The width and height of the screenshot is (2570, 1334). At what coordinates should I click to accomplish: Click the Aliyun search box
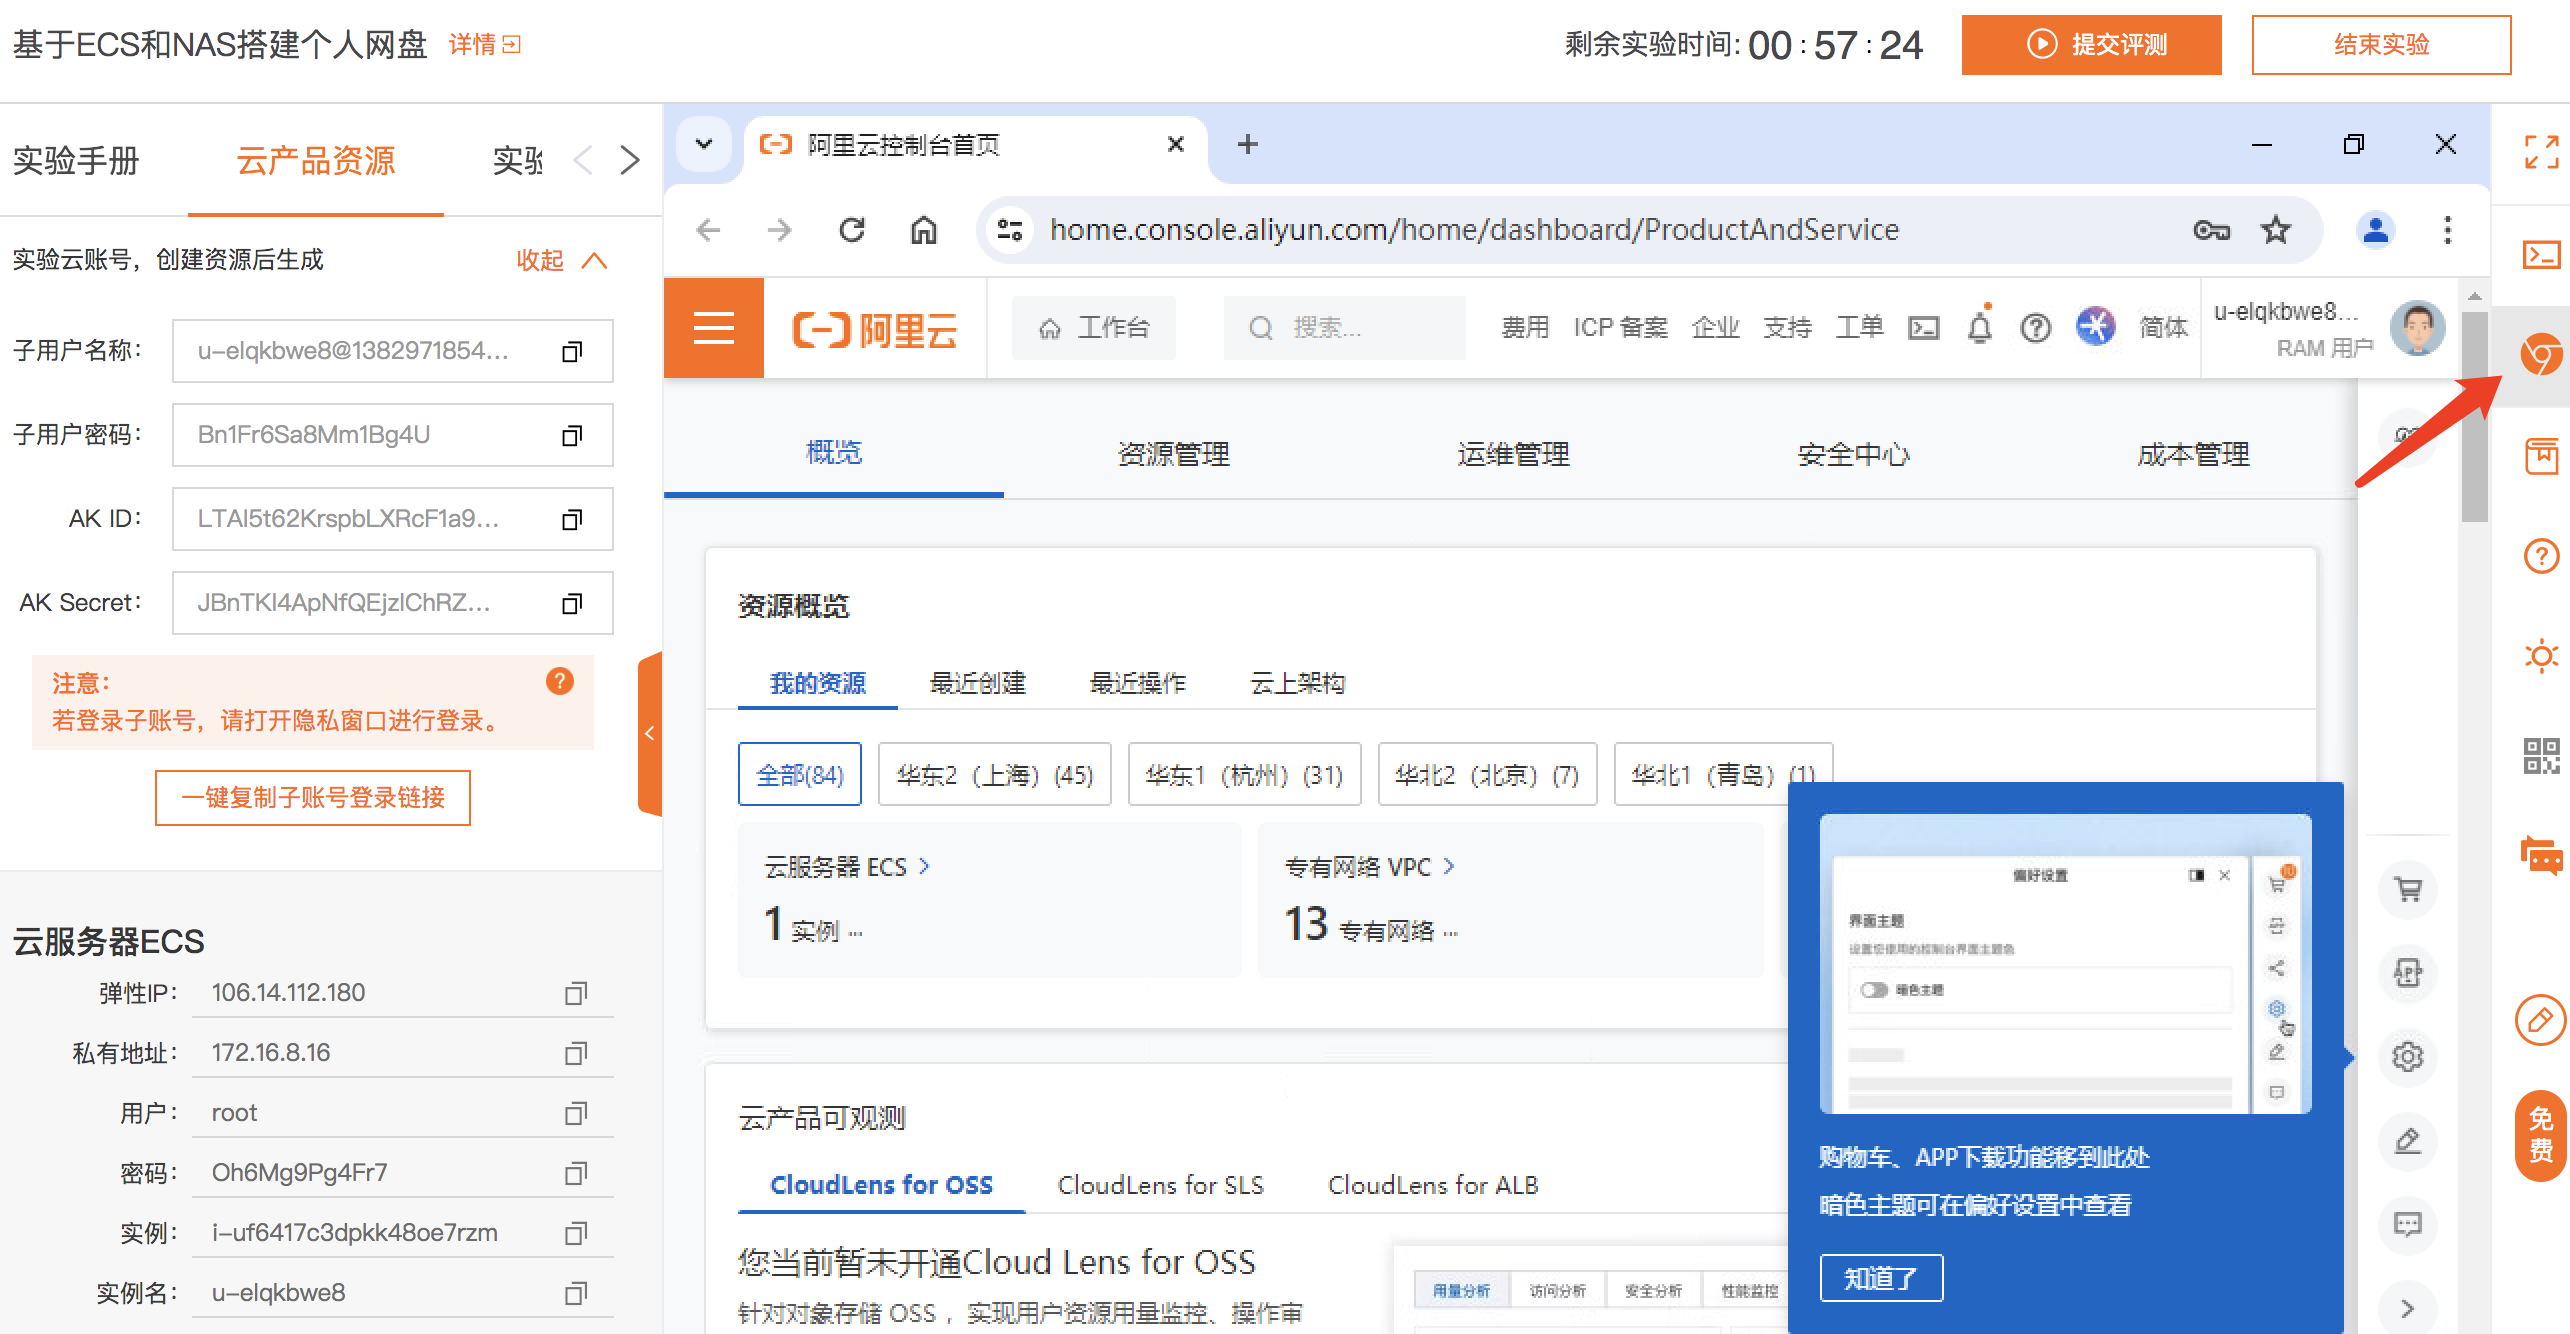coord(1343,328)
